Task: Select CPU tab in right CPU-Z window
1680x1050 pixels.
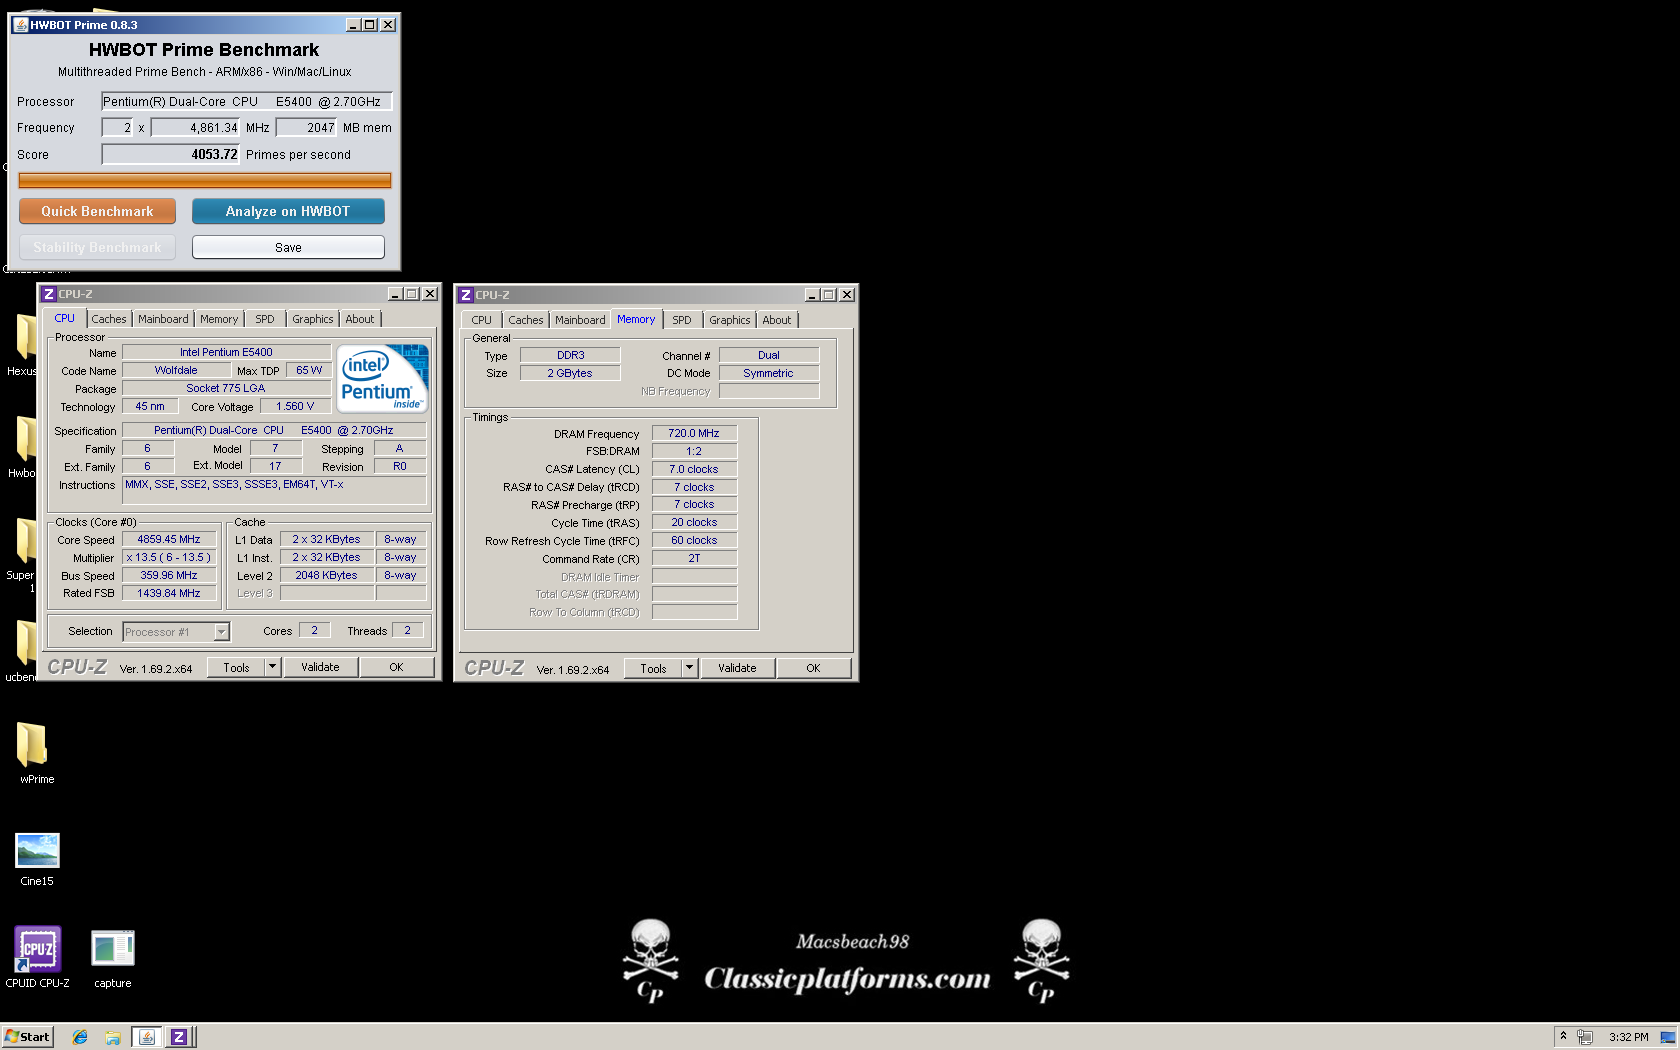Action: [x=482, y=320]
